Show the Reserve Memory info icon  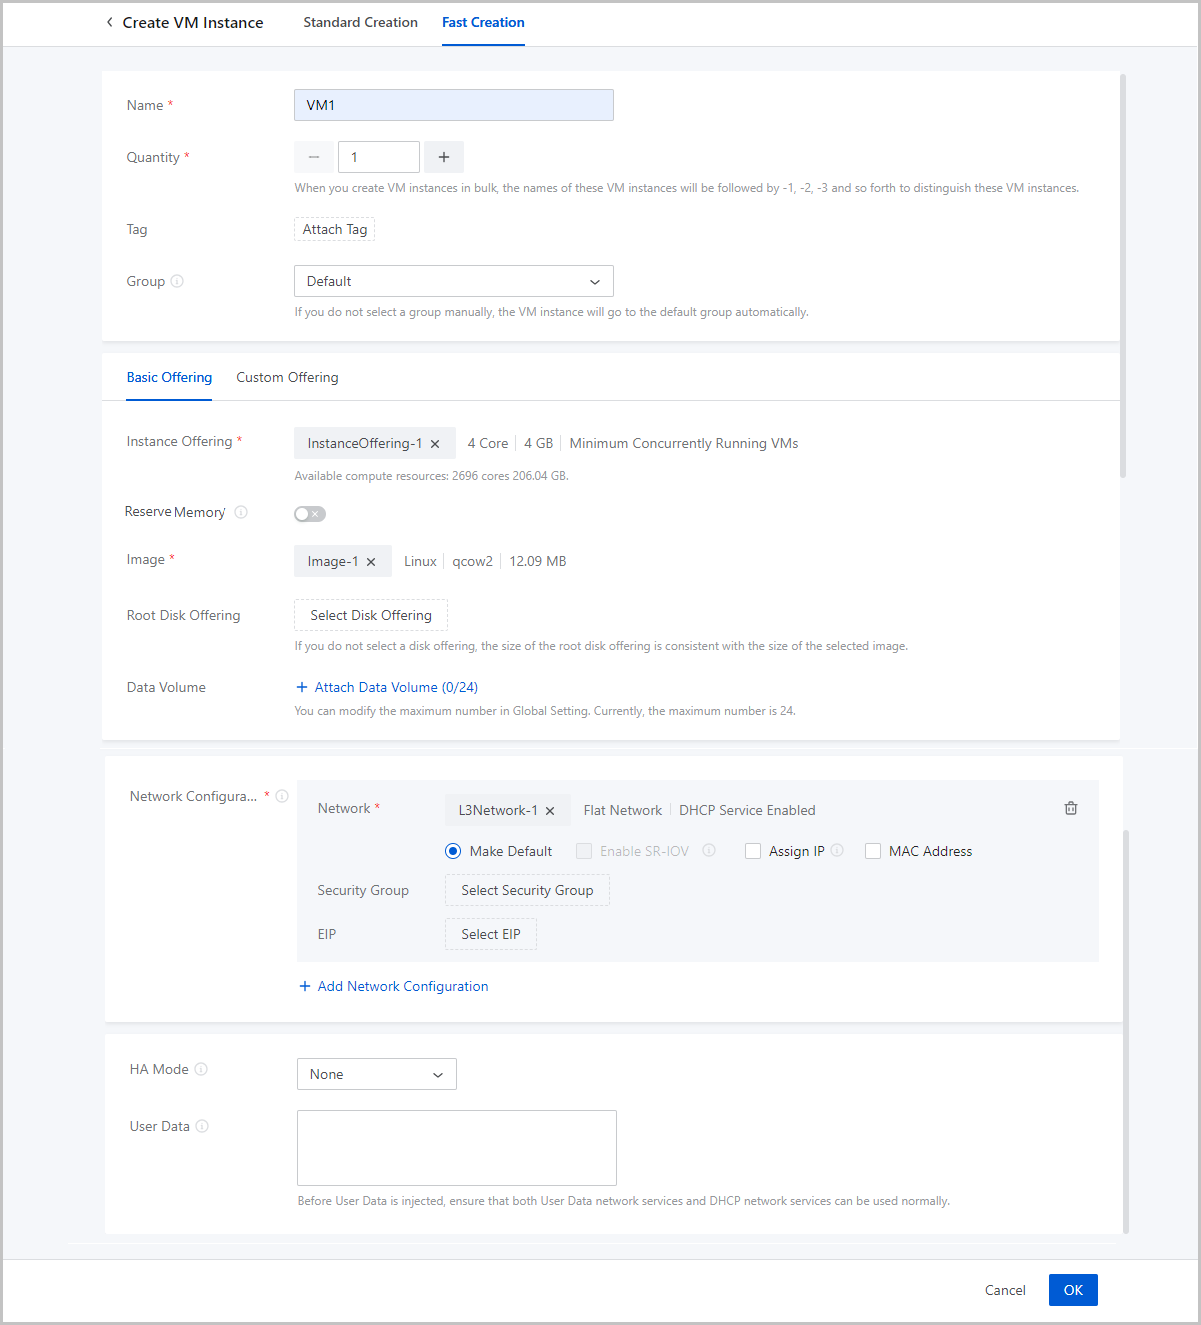(241, 512)
